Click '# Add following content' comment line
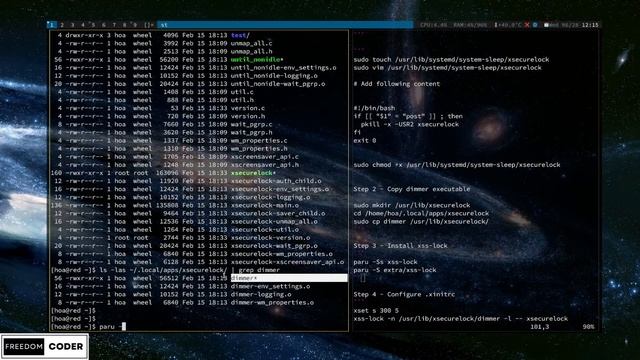Screen dimensions: 640x360 397,84
